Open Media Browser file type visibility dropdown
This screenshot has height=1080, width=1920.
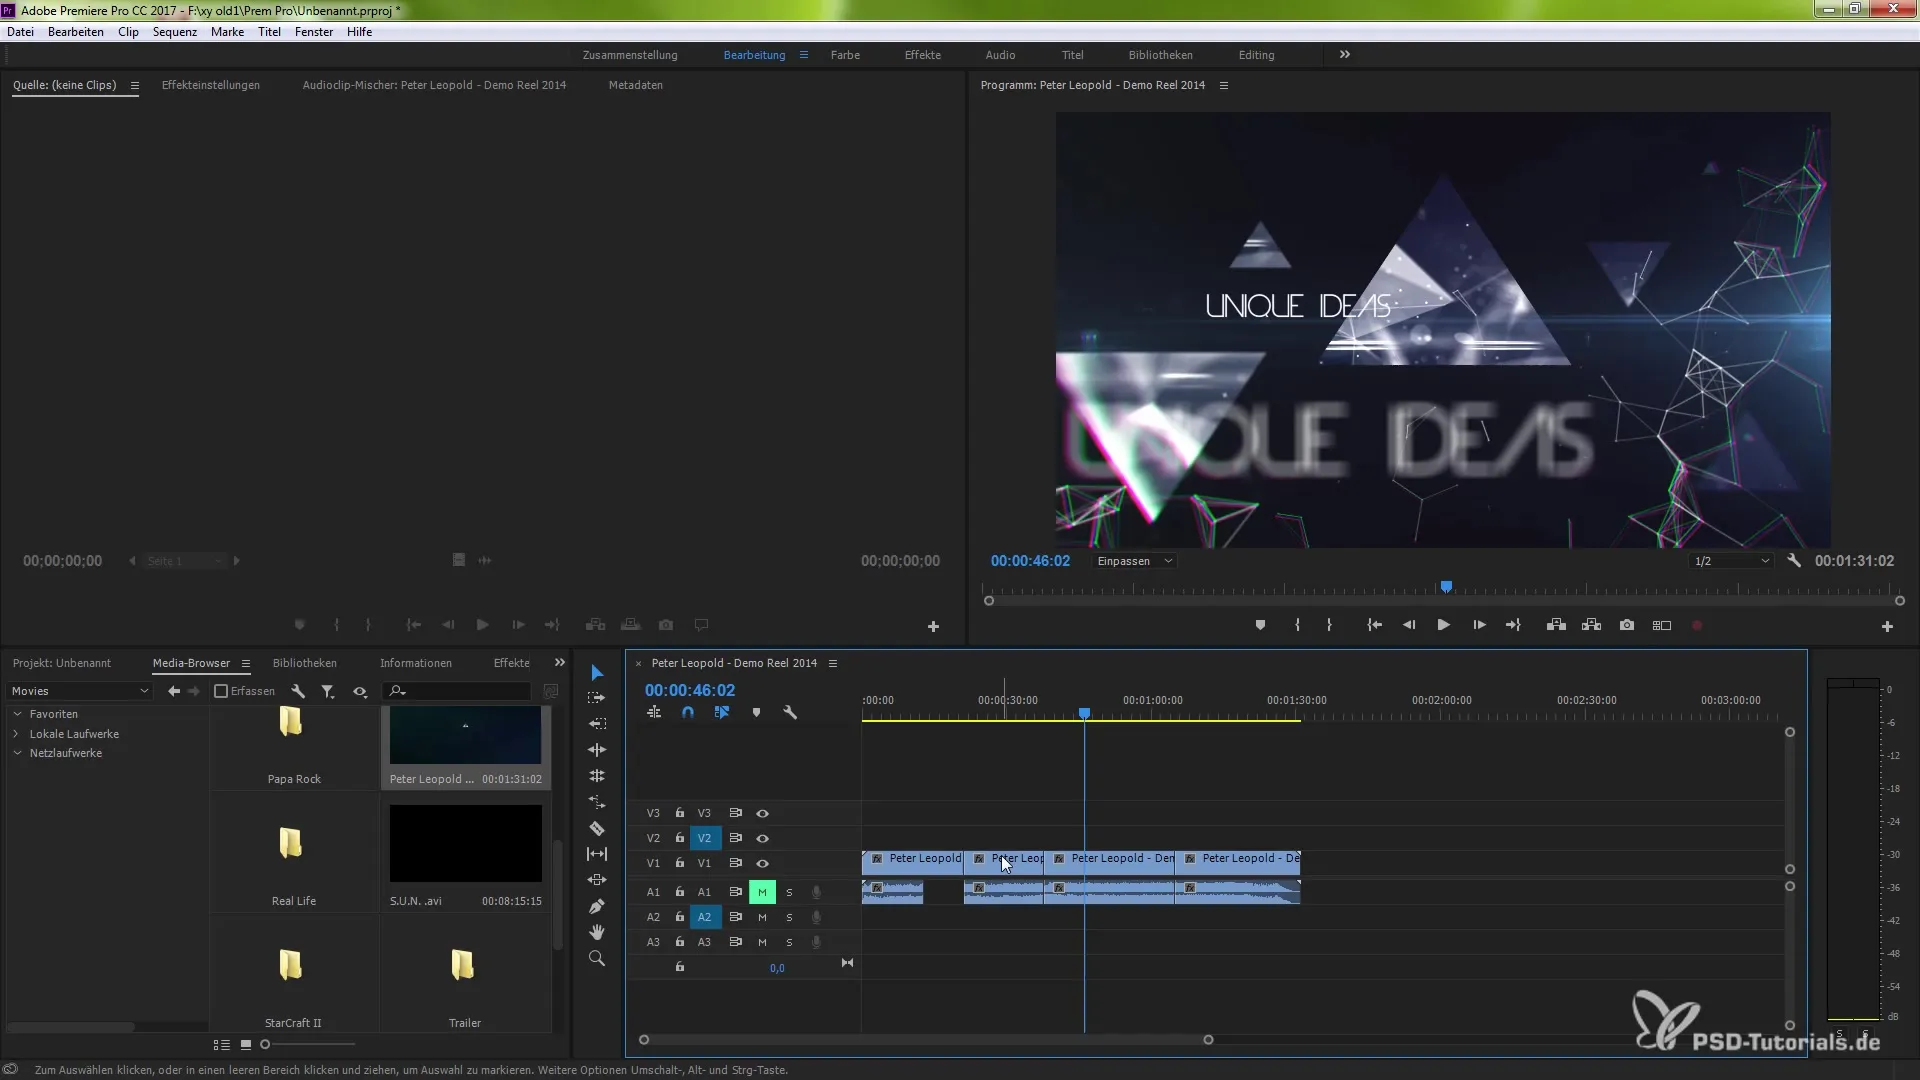point(360,691)
